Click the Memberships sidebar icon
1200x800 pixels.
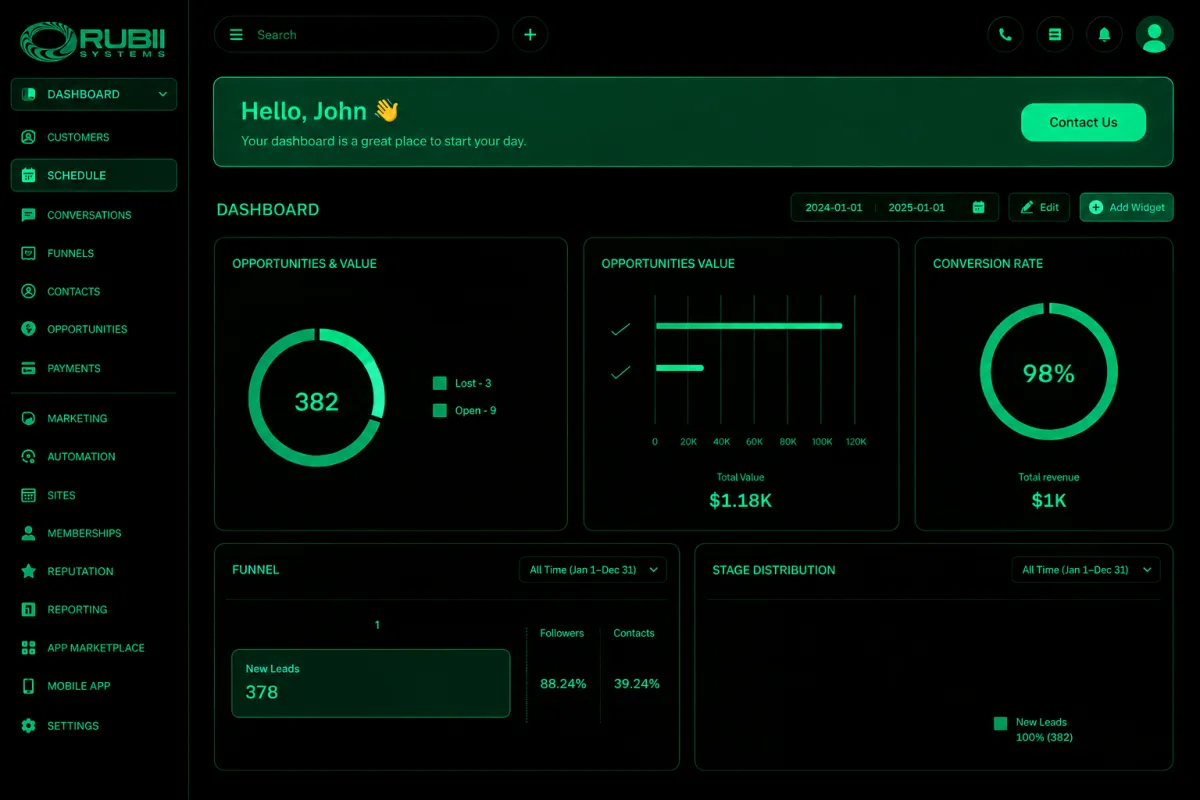pos(28,533)
